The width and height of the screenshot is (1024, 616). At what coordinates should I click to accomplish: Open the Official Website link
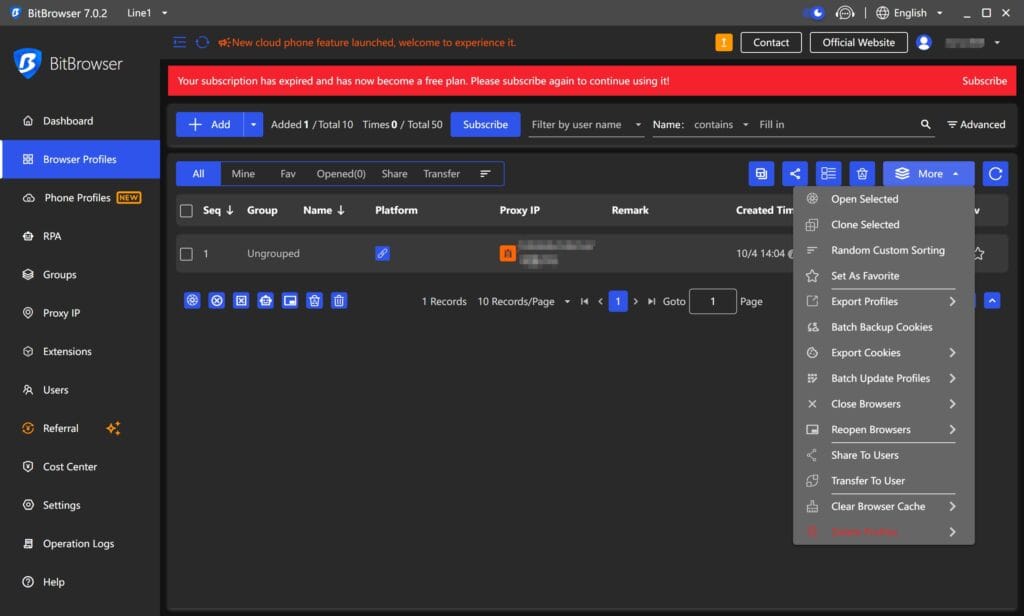pos(858,42)
